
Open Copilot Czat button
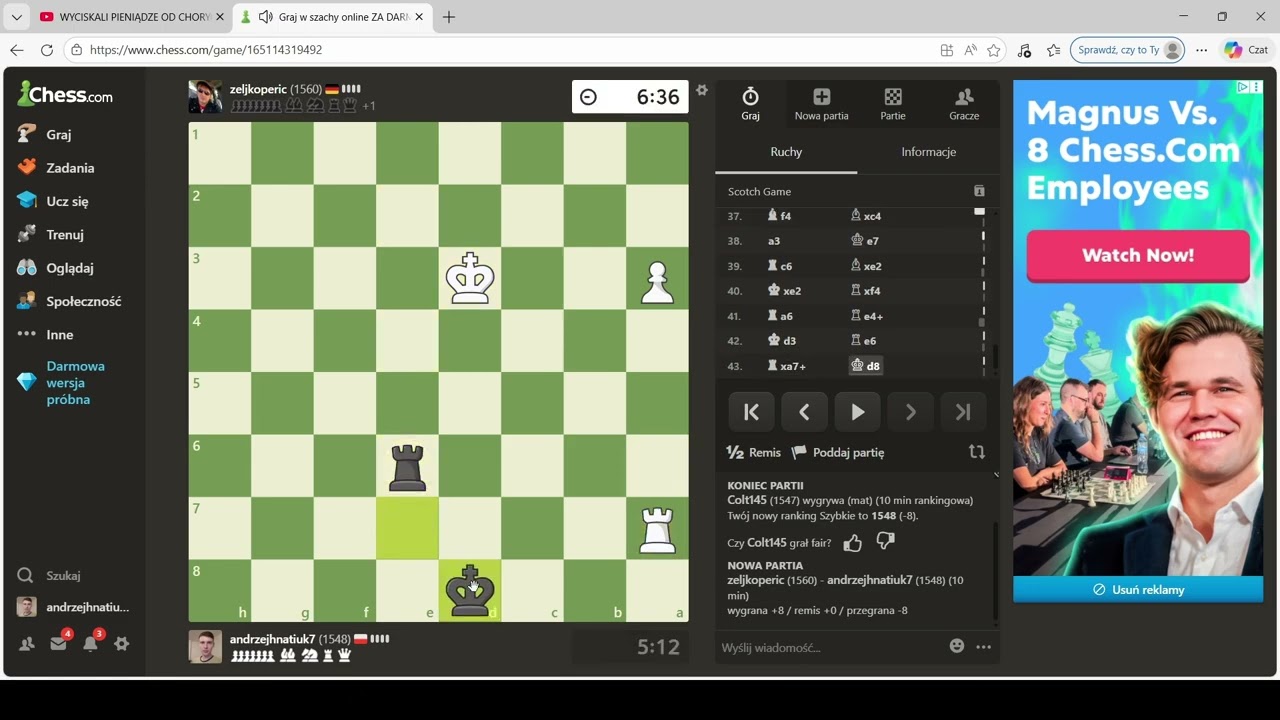[1246, 50]
